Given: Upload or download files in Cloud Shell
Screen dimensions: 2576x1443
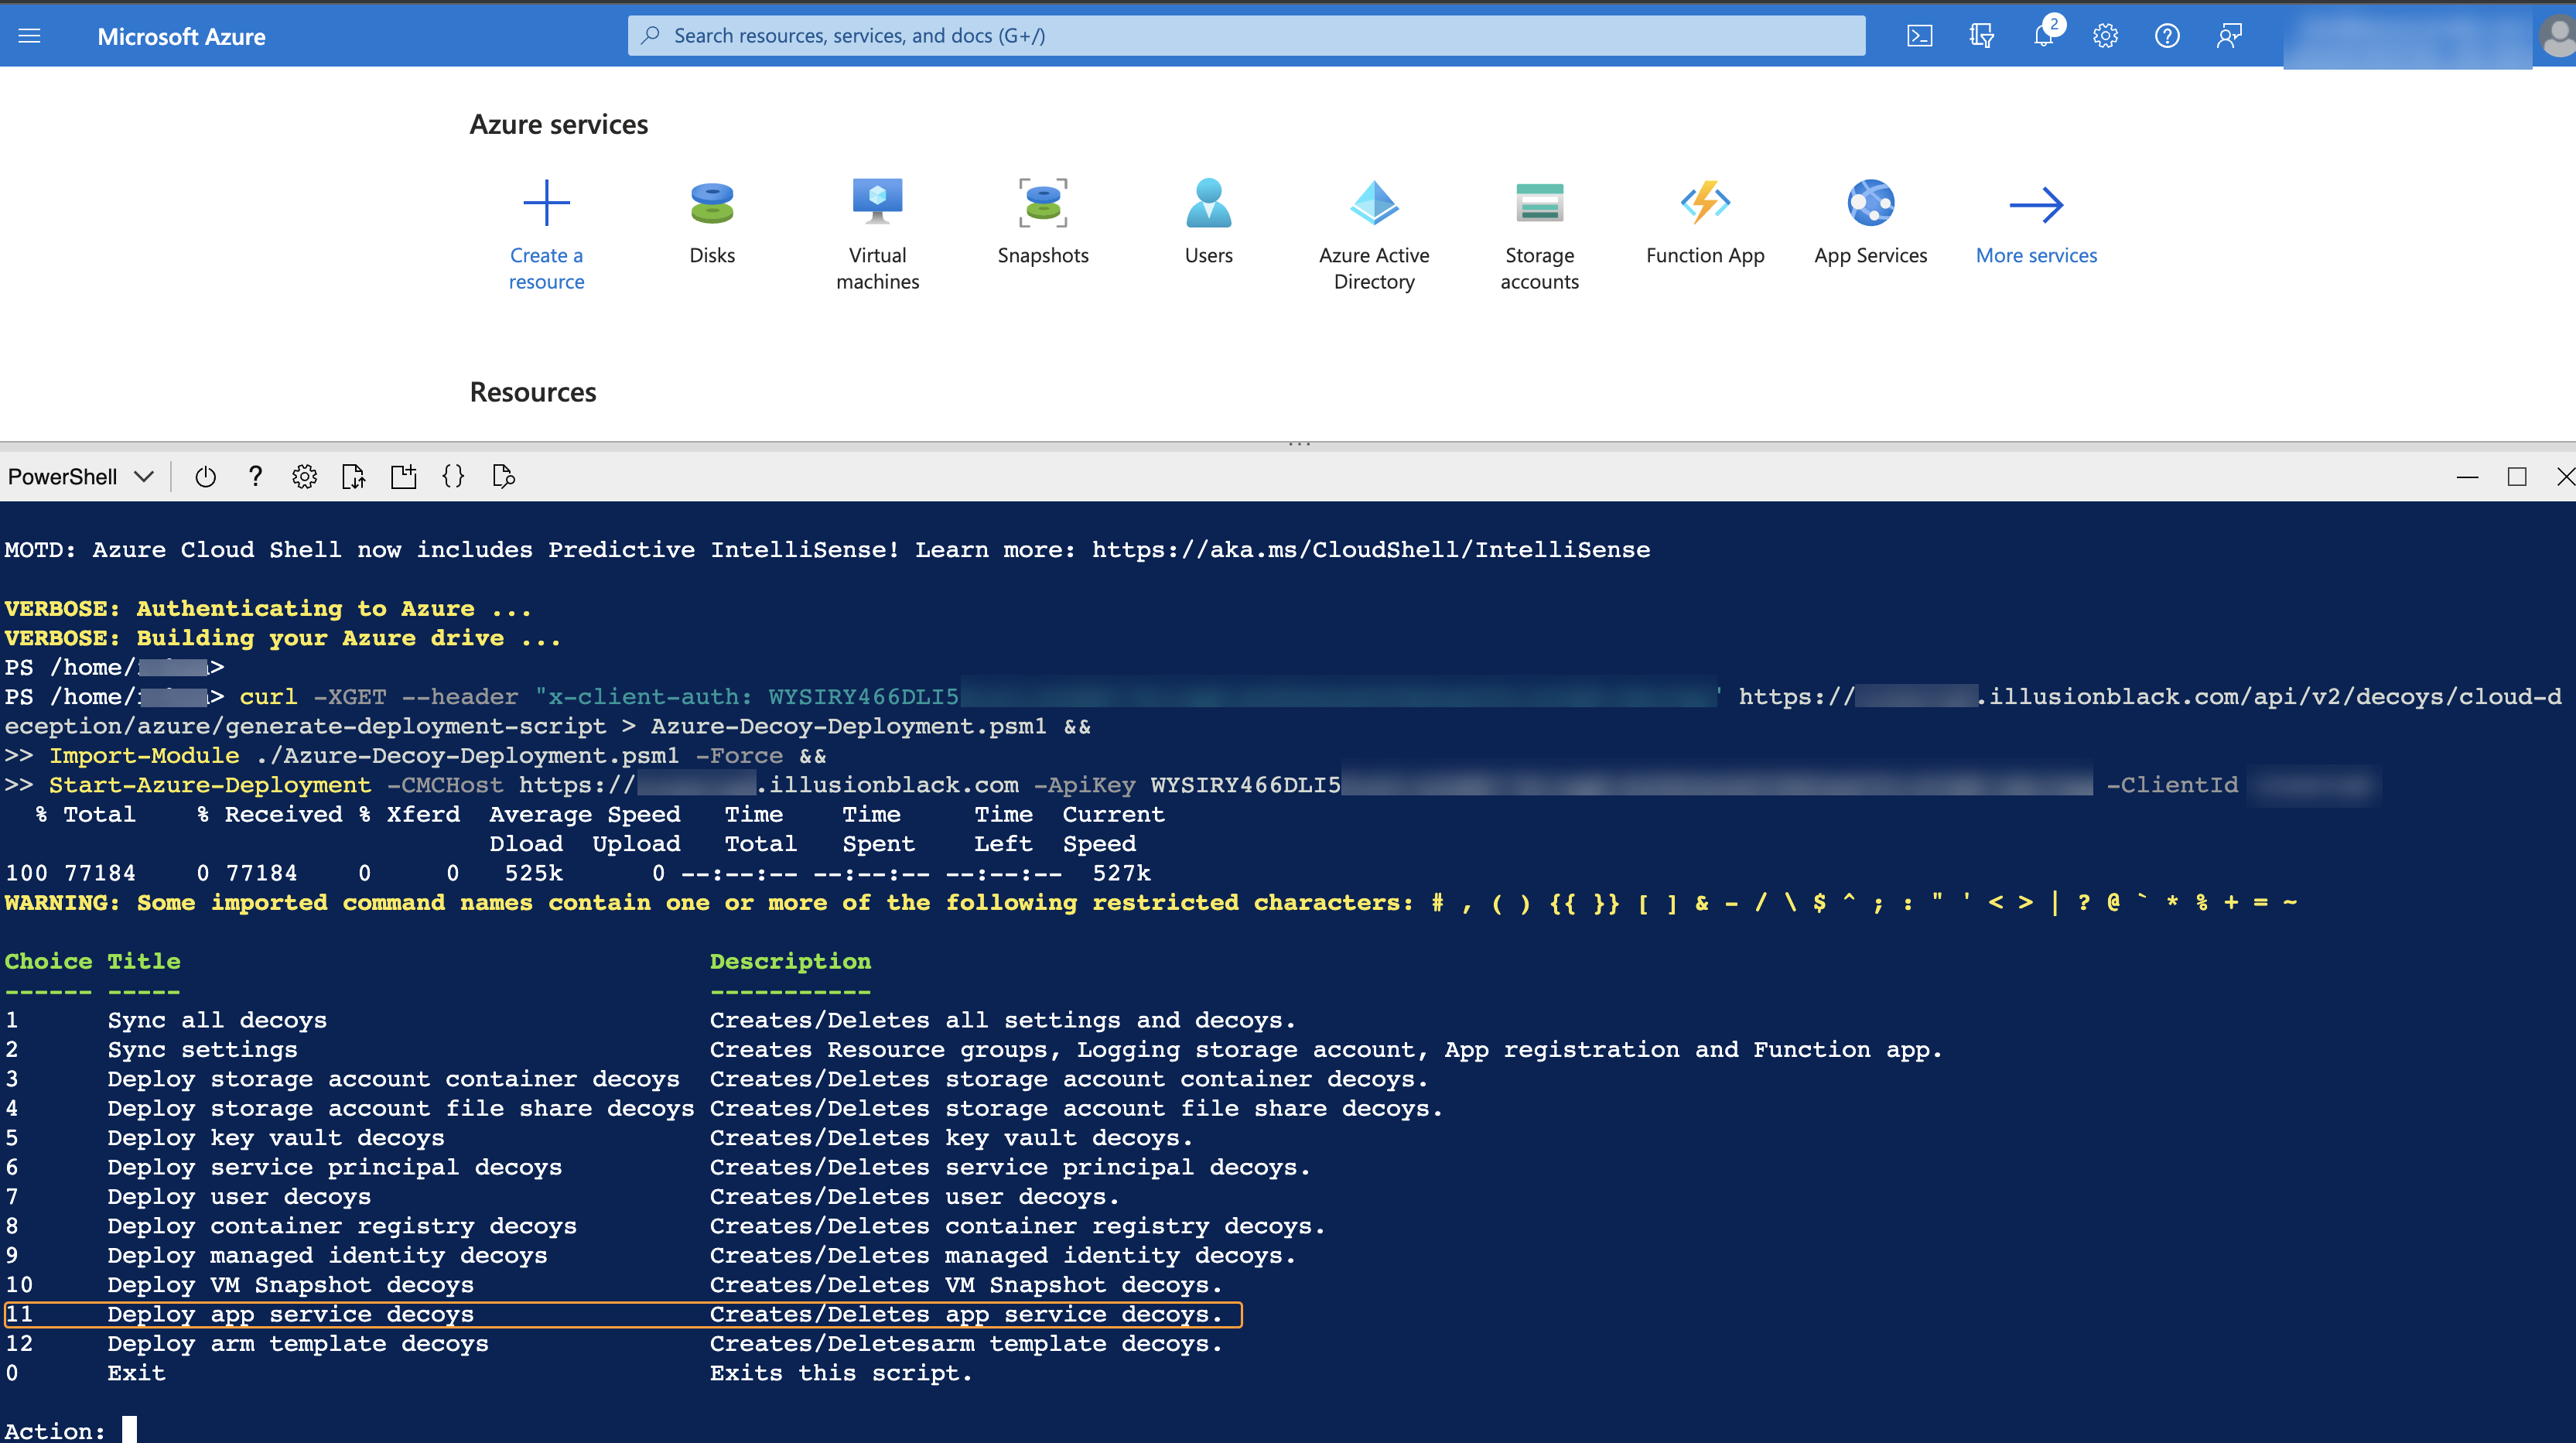Looking at the screenshot, I should [353, 476].
